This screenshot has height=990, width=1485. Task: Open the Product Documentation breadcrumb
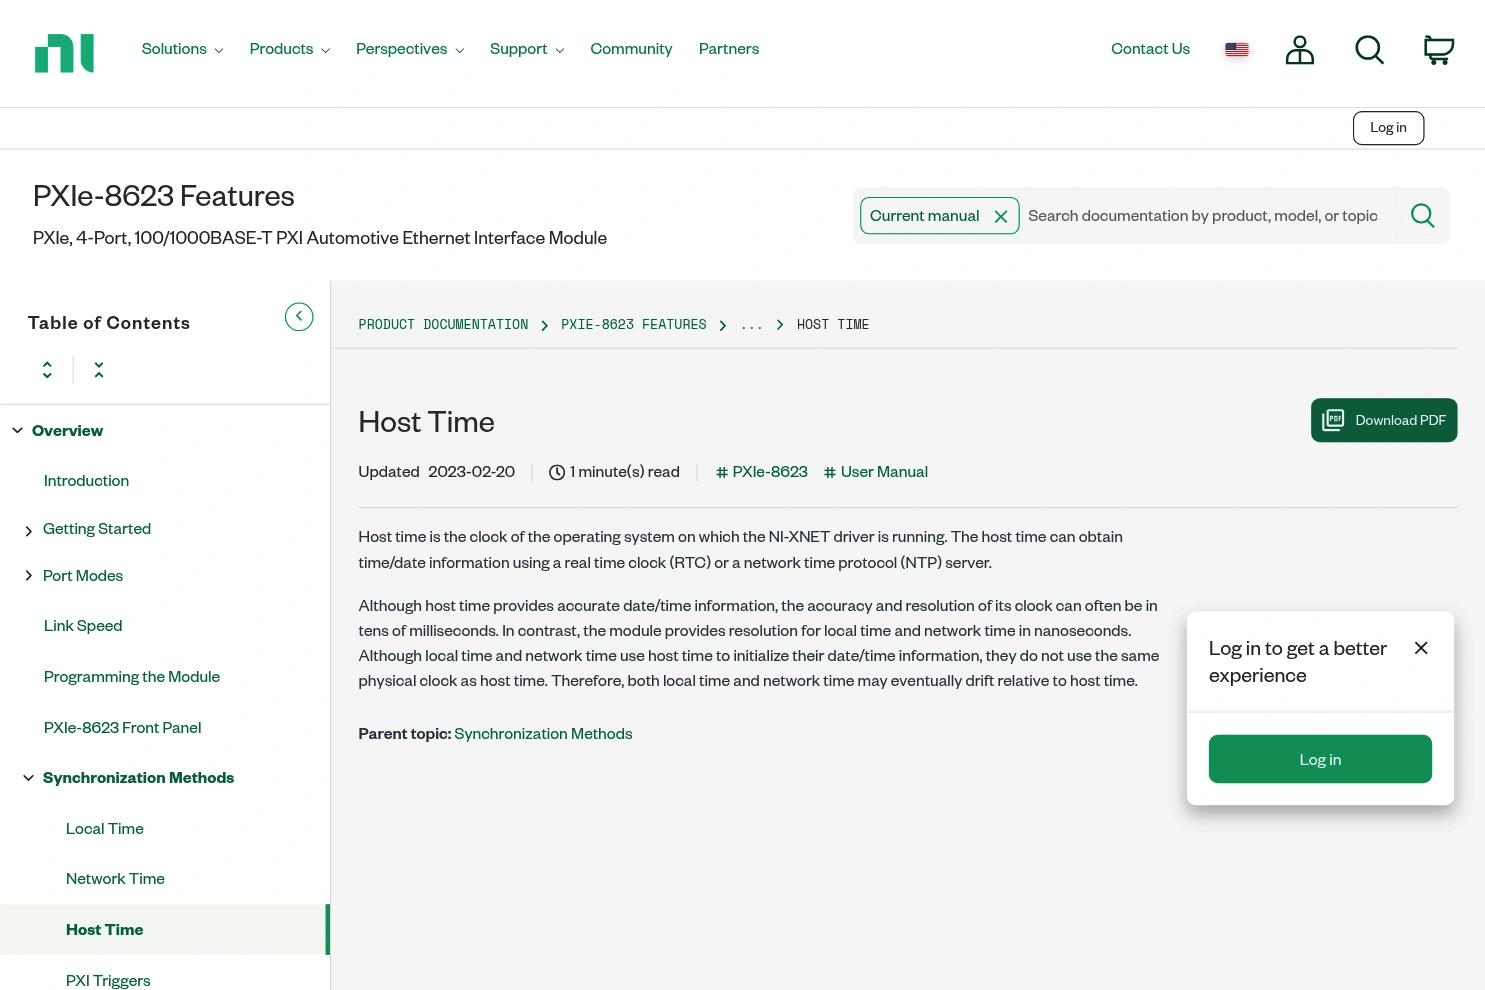[443, 325]
